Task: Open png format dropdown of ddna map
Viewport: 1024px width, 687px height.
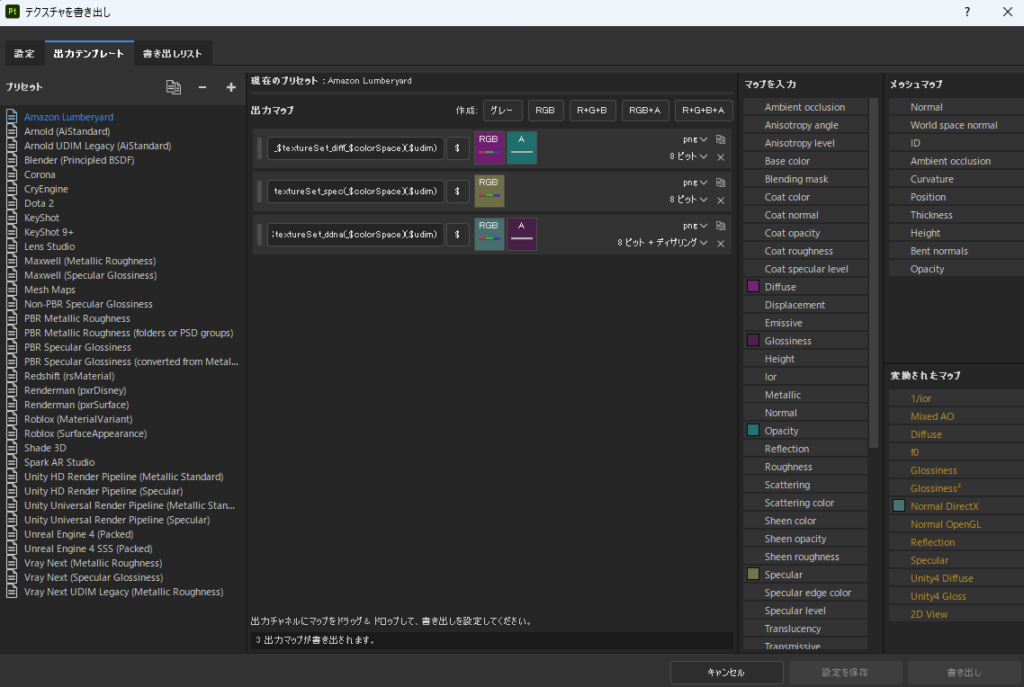Action: pos(695,225)
